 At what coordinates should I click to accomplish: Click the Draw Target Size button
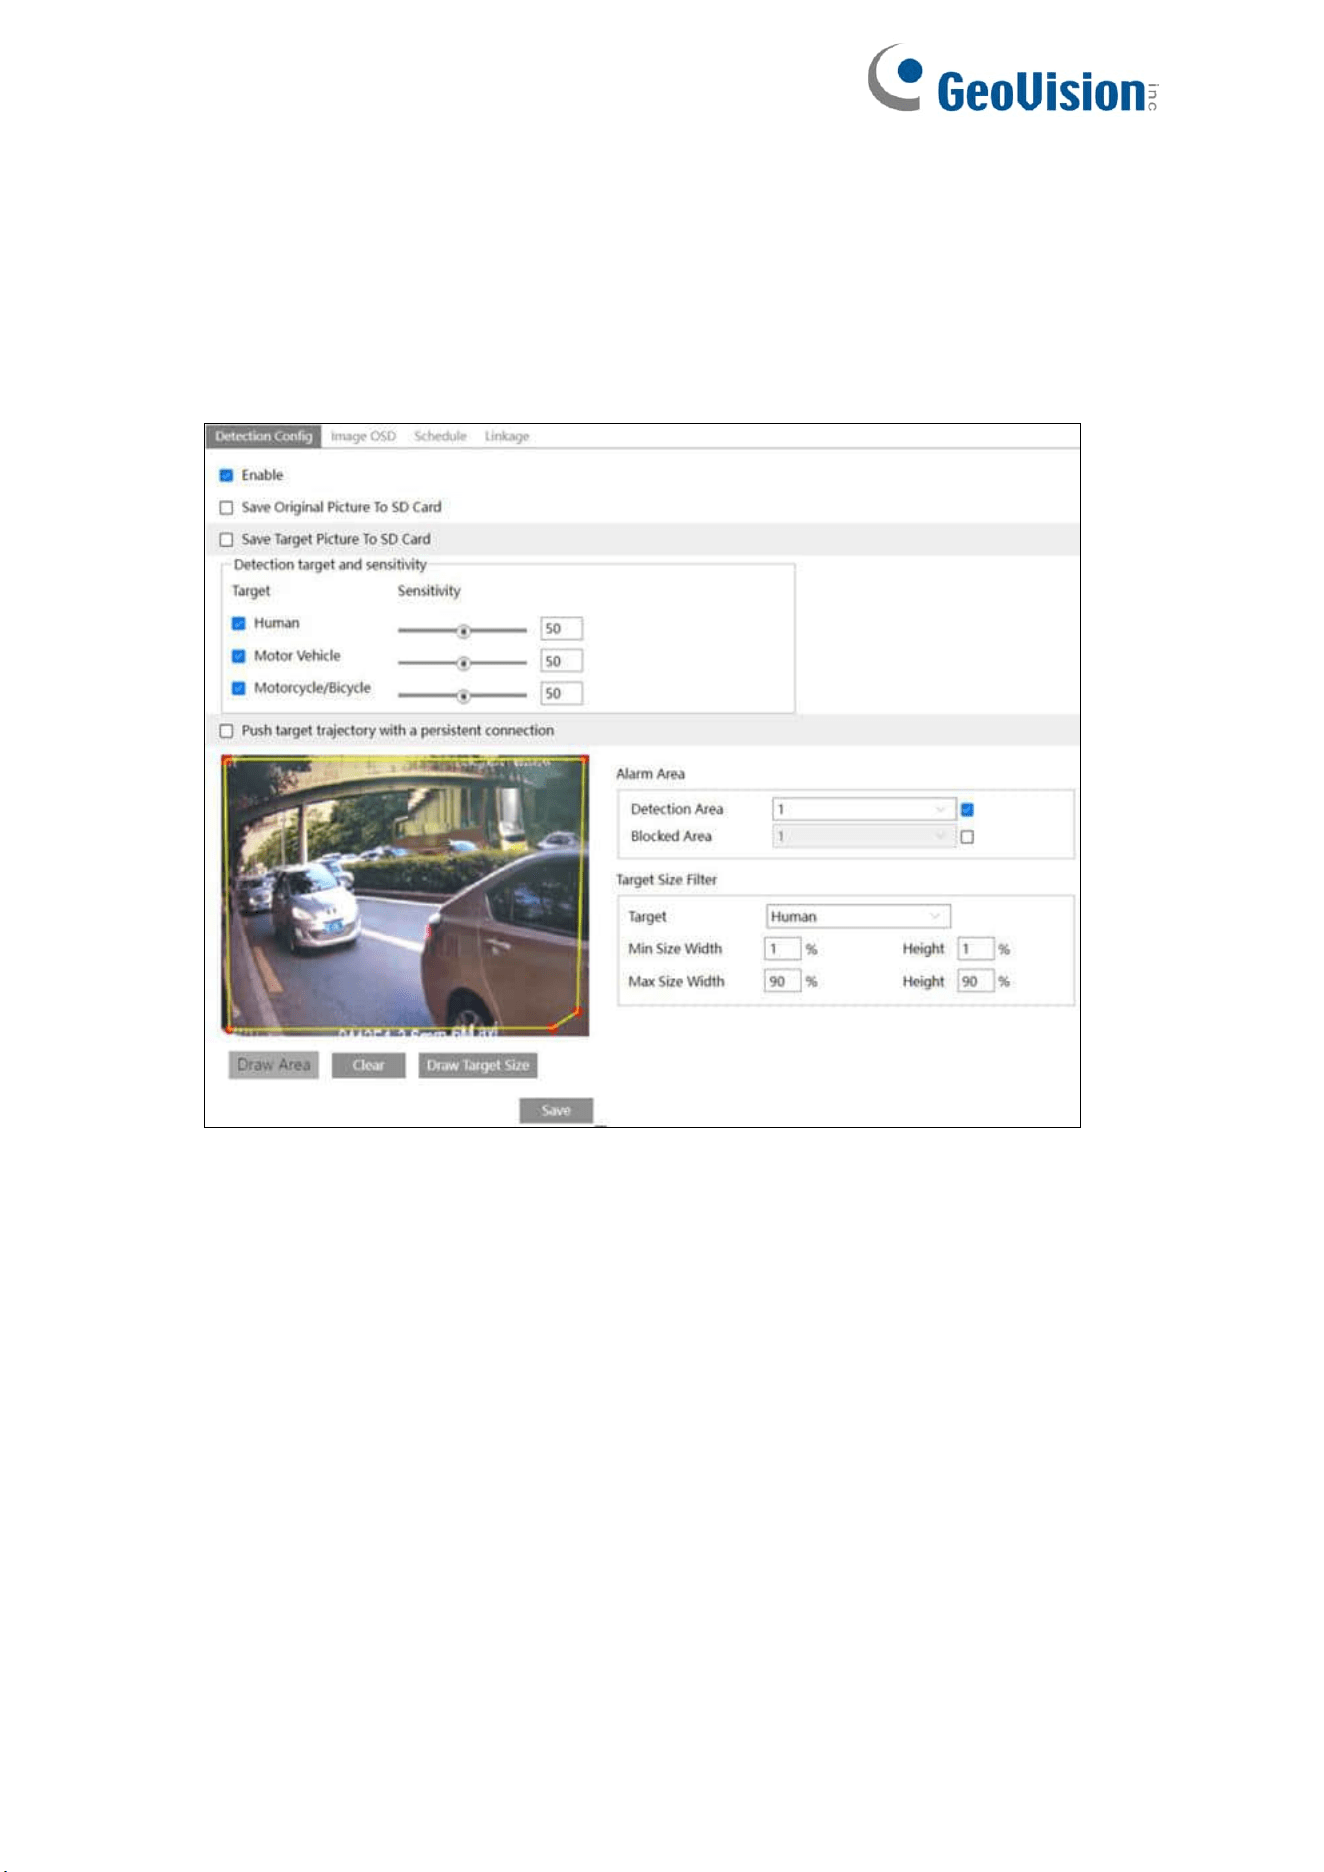(x=478, y=1065)
